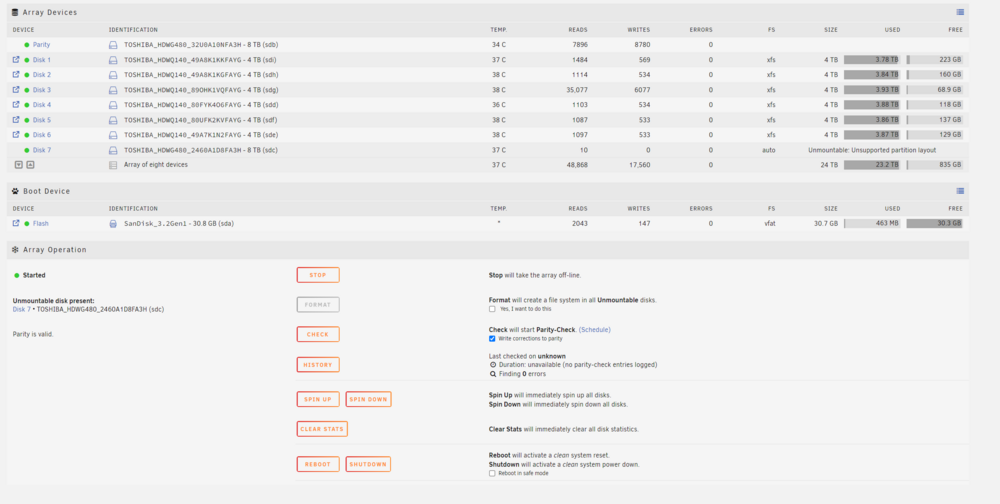The width and height of the screenshot is (1000, 504).
Task: Click the green status dot for Disk 7
Action: pyautogui.click(x=27, y=150)
